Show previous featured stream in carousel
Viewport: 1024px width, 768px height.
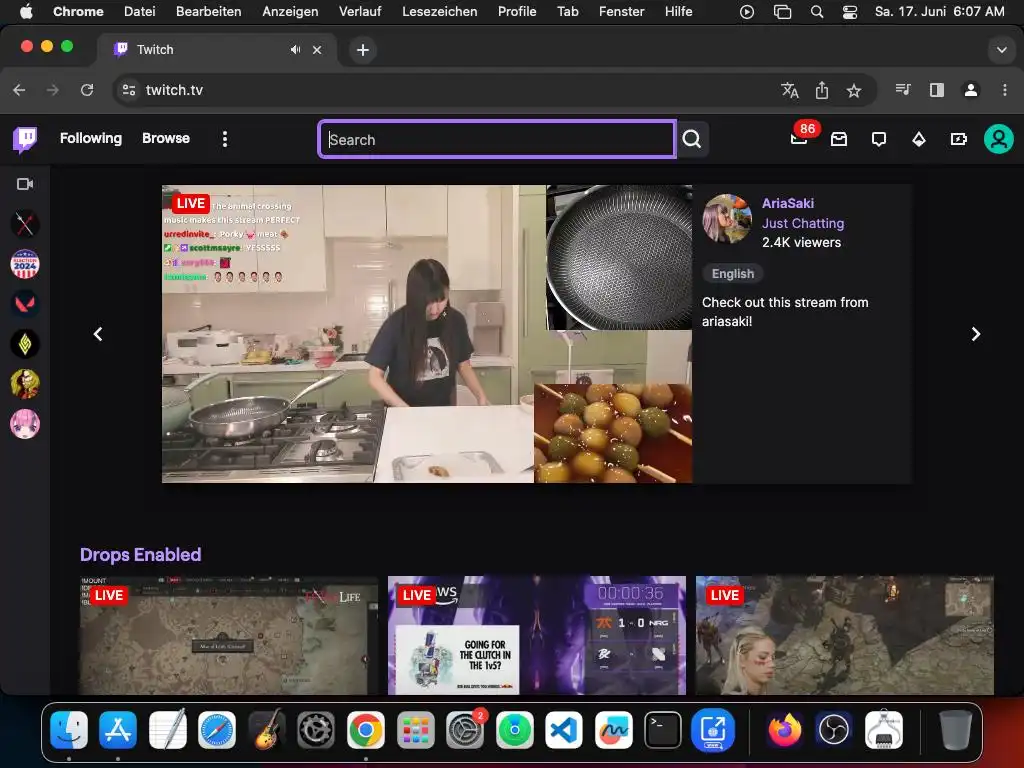click(98, 334)
